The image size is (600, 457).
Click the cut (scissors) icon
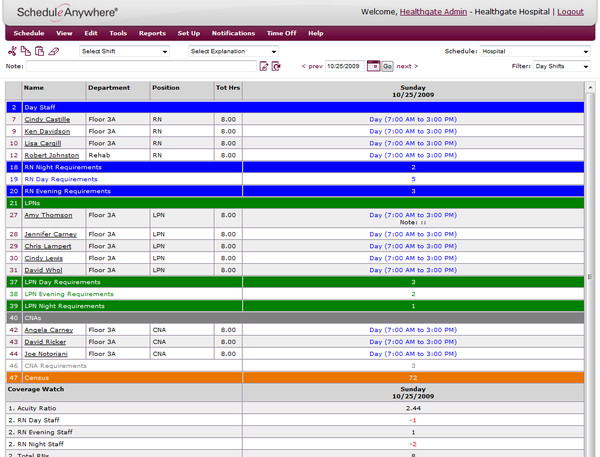coord(12,51)
